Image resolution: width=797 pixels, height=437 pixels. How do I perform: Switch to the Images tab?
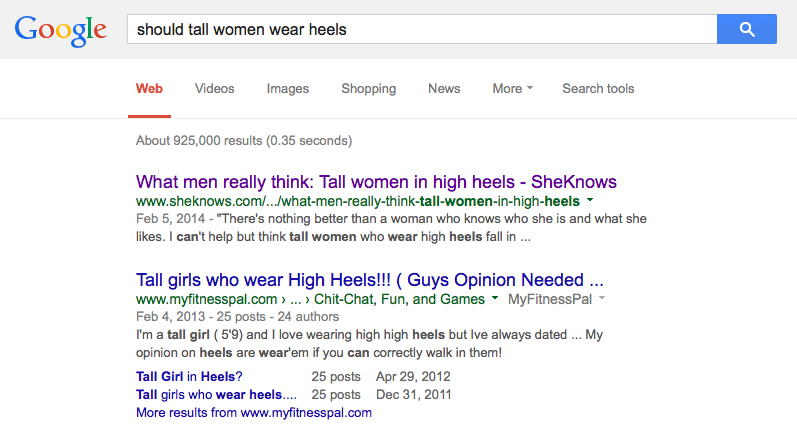288,89
